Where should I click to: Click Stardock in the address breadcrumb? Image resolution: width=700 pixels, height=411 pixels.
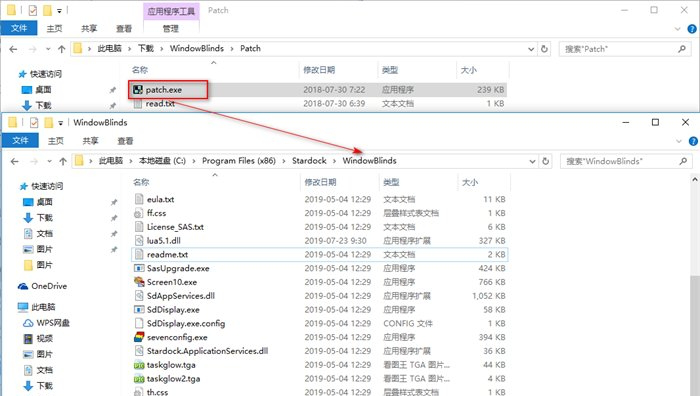[x=309, y=161]
